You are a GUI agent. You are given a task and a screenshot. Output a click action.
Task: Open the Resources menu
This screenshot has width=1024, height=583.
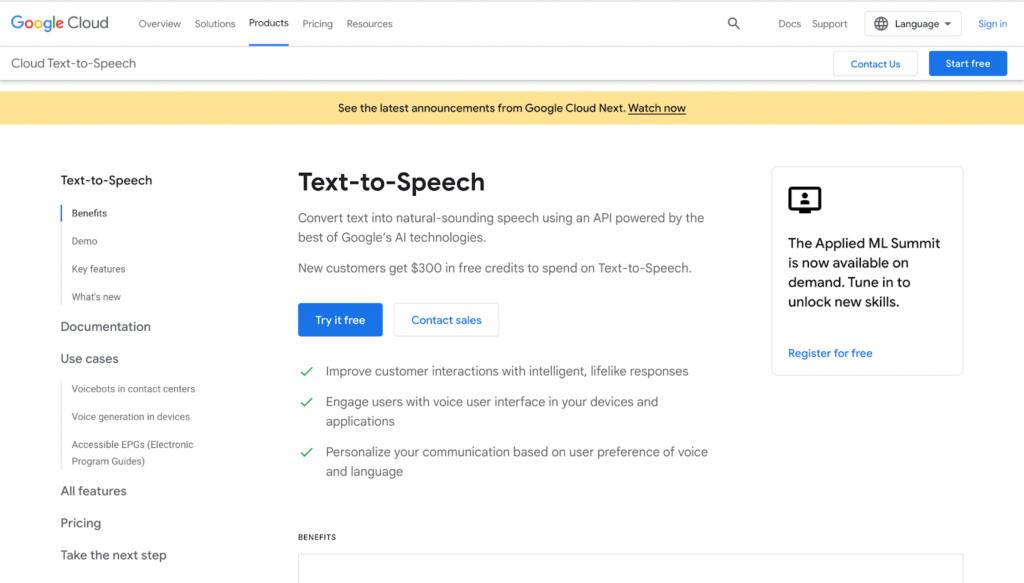(370, 24)
